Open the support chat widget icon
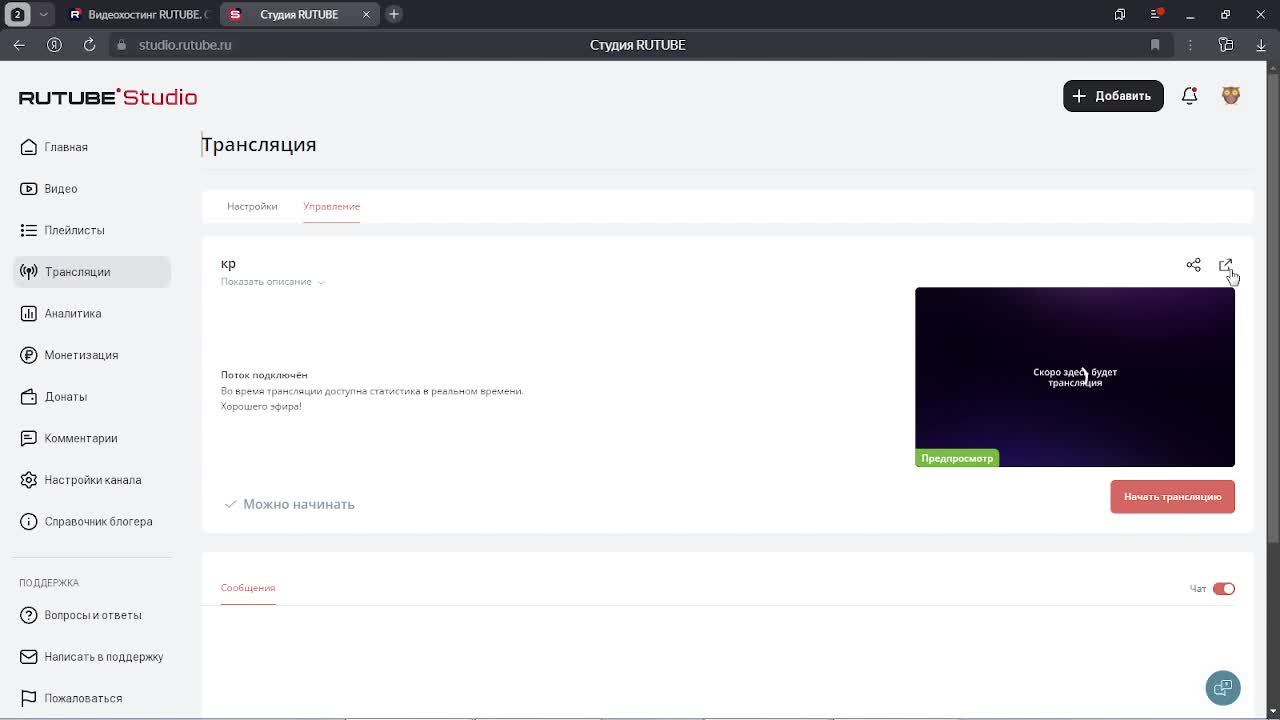1280x720 pixels. tap(1223, 688)
